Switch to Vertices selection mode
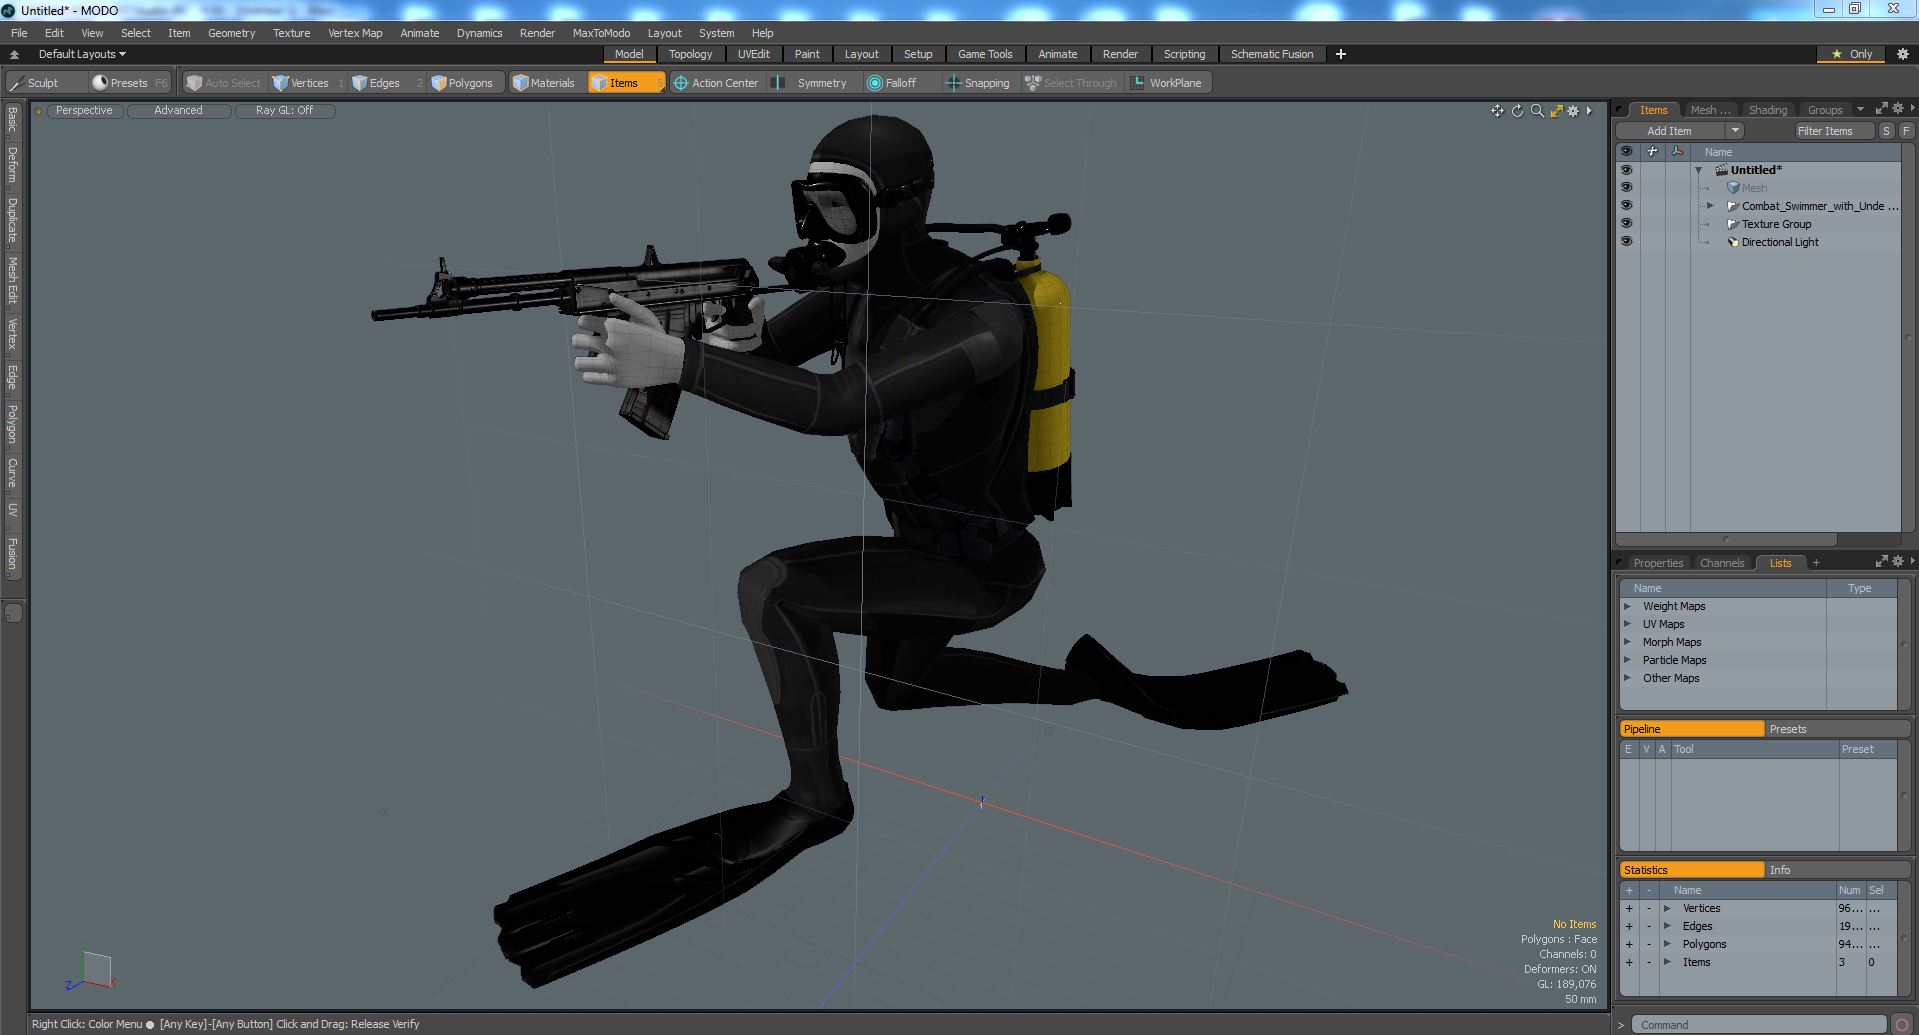 pyautogui.click(x=308, y=83)
